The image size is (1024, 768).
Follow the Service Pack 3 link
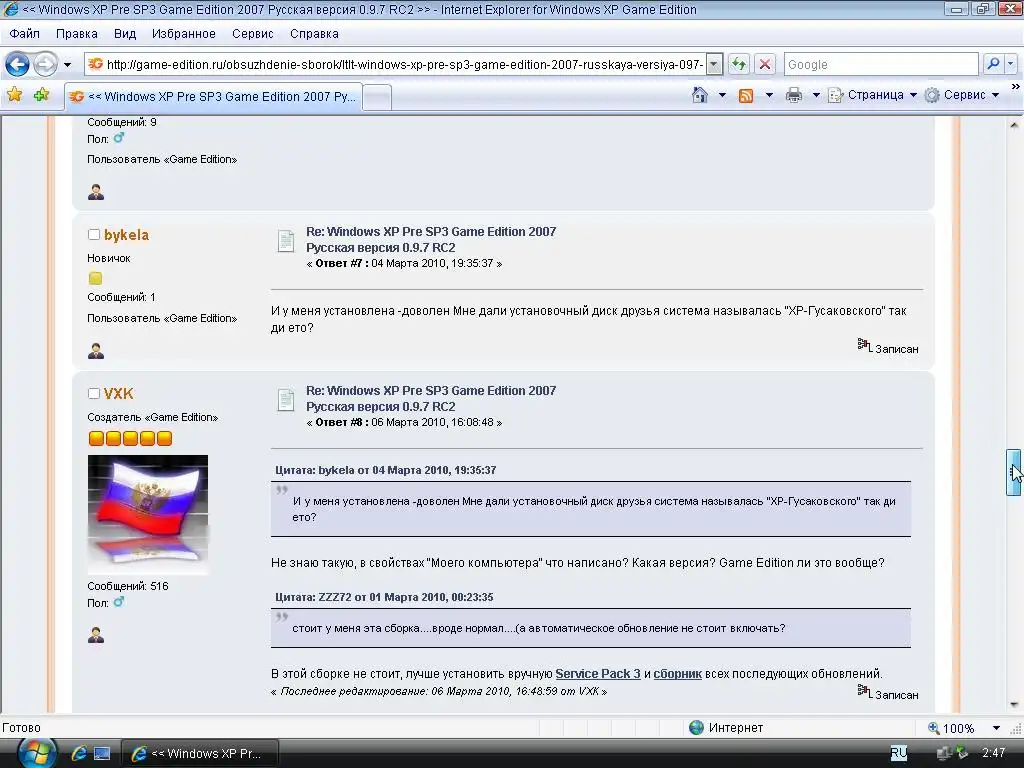pyautogui.click(x=598, y=673)
